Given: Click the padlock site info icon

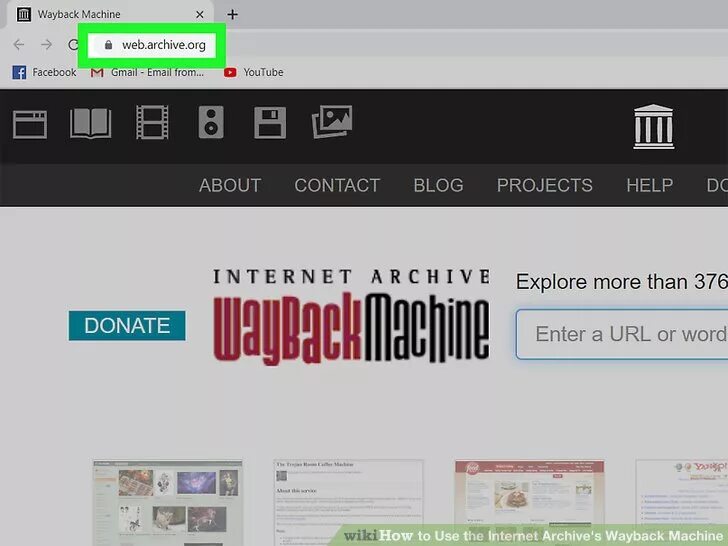Looking at the screenshot, I should click(108, 45).
